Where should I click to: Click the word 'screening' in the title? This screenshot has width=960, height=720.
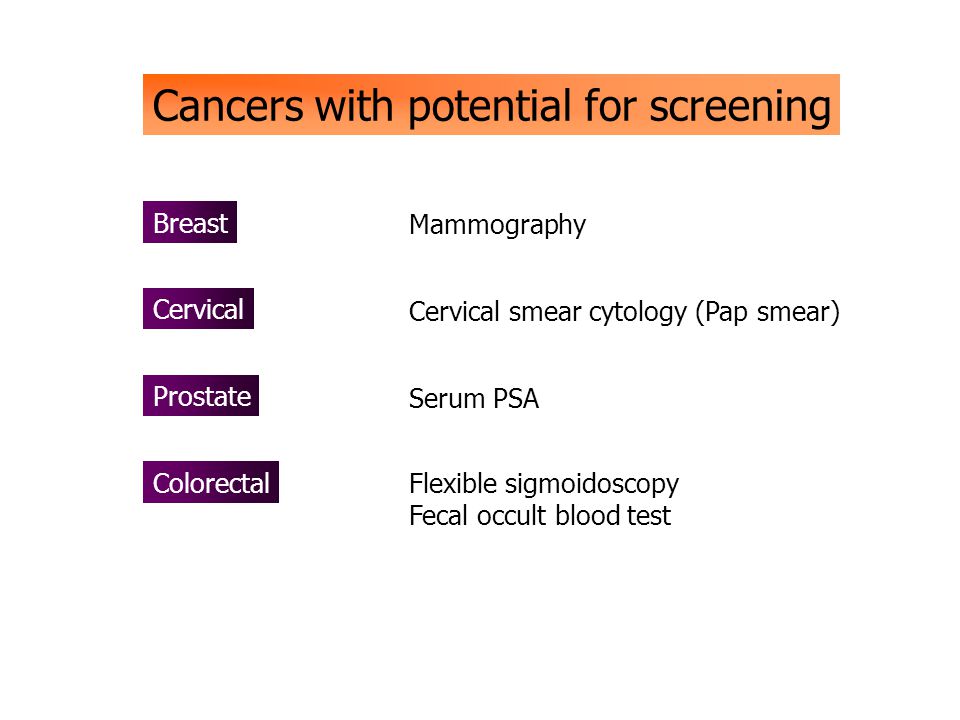(740, 108)
